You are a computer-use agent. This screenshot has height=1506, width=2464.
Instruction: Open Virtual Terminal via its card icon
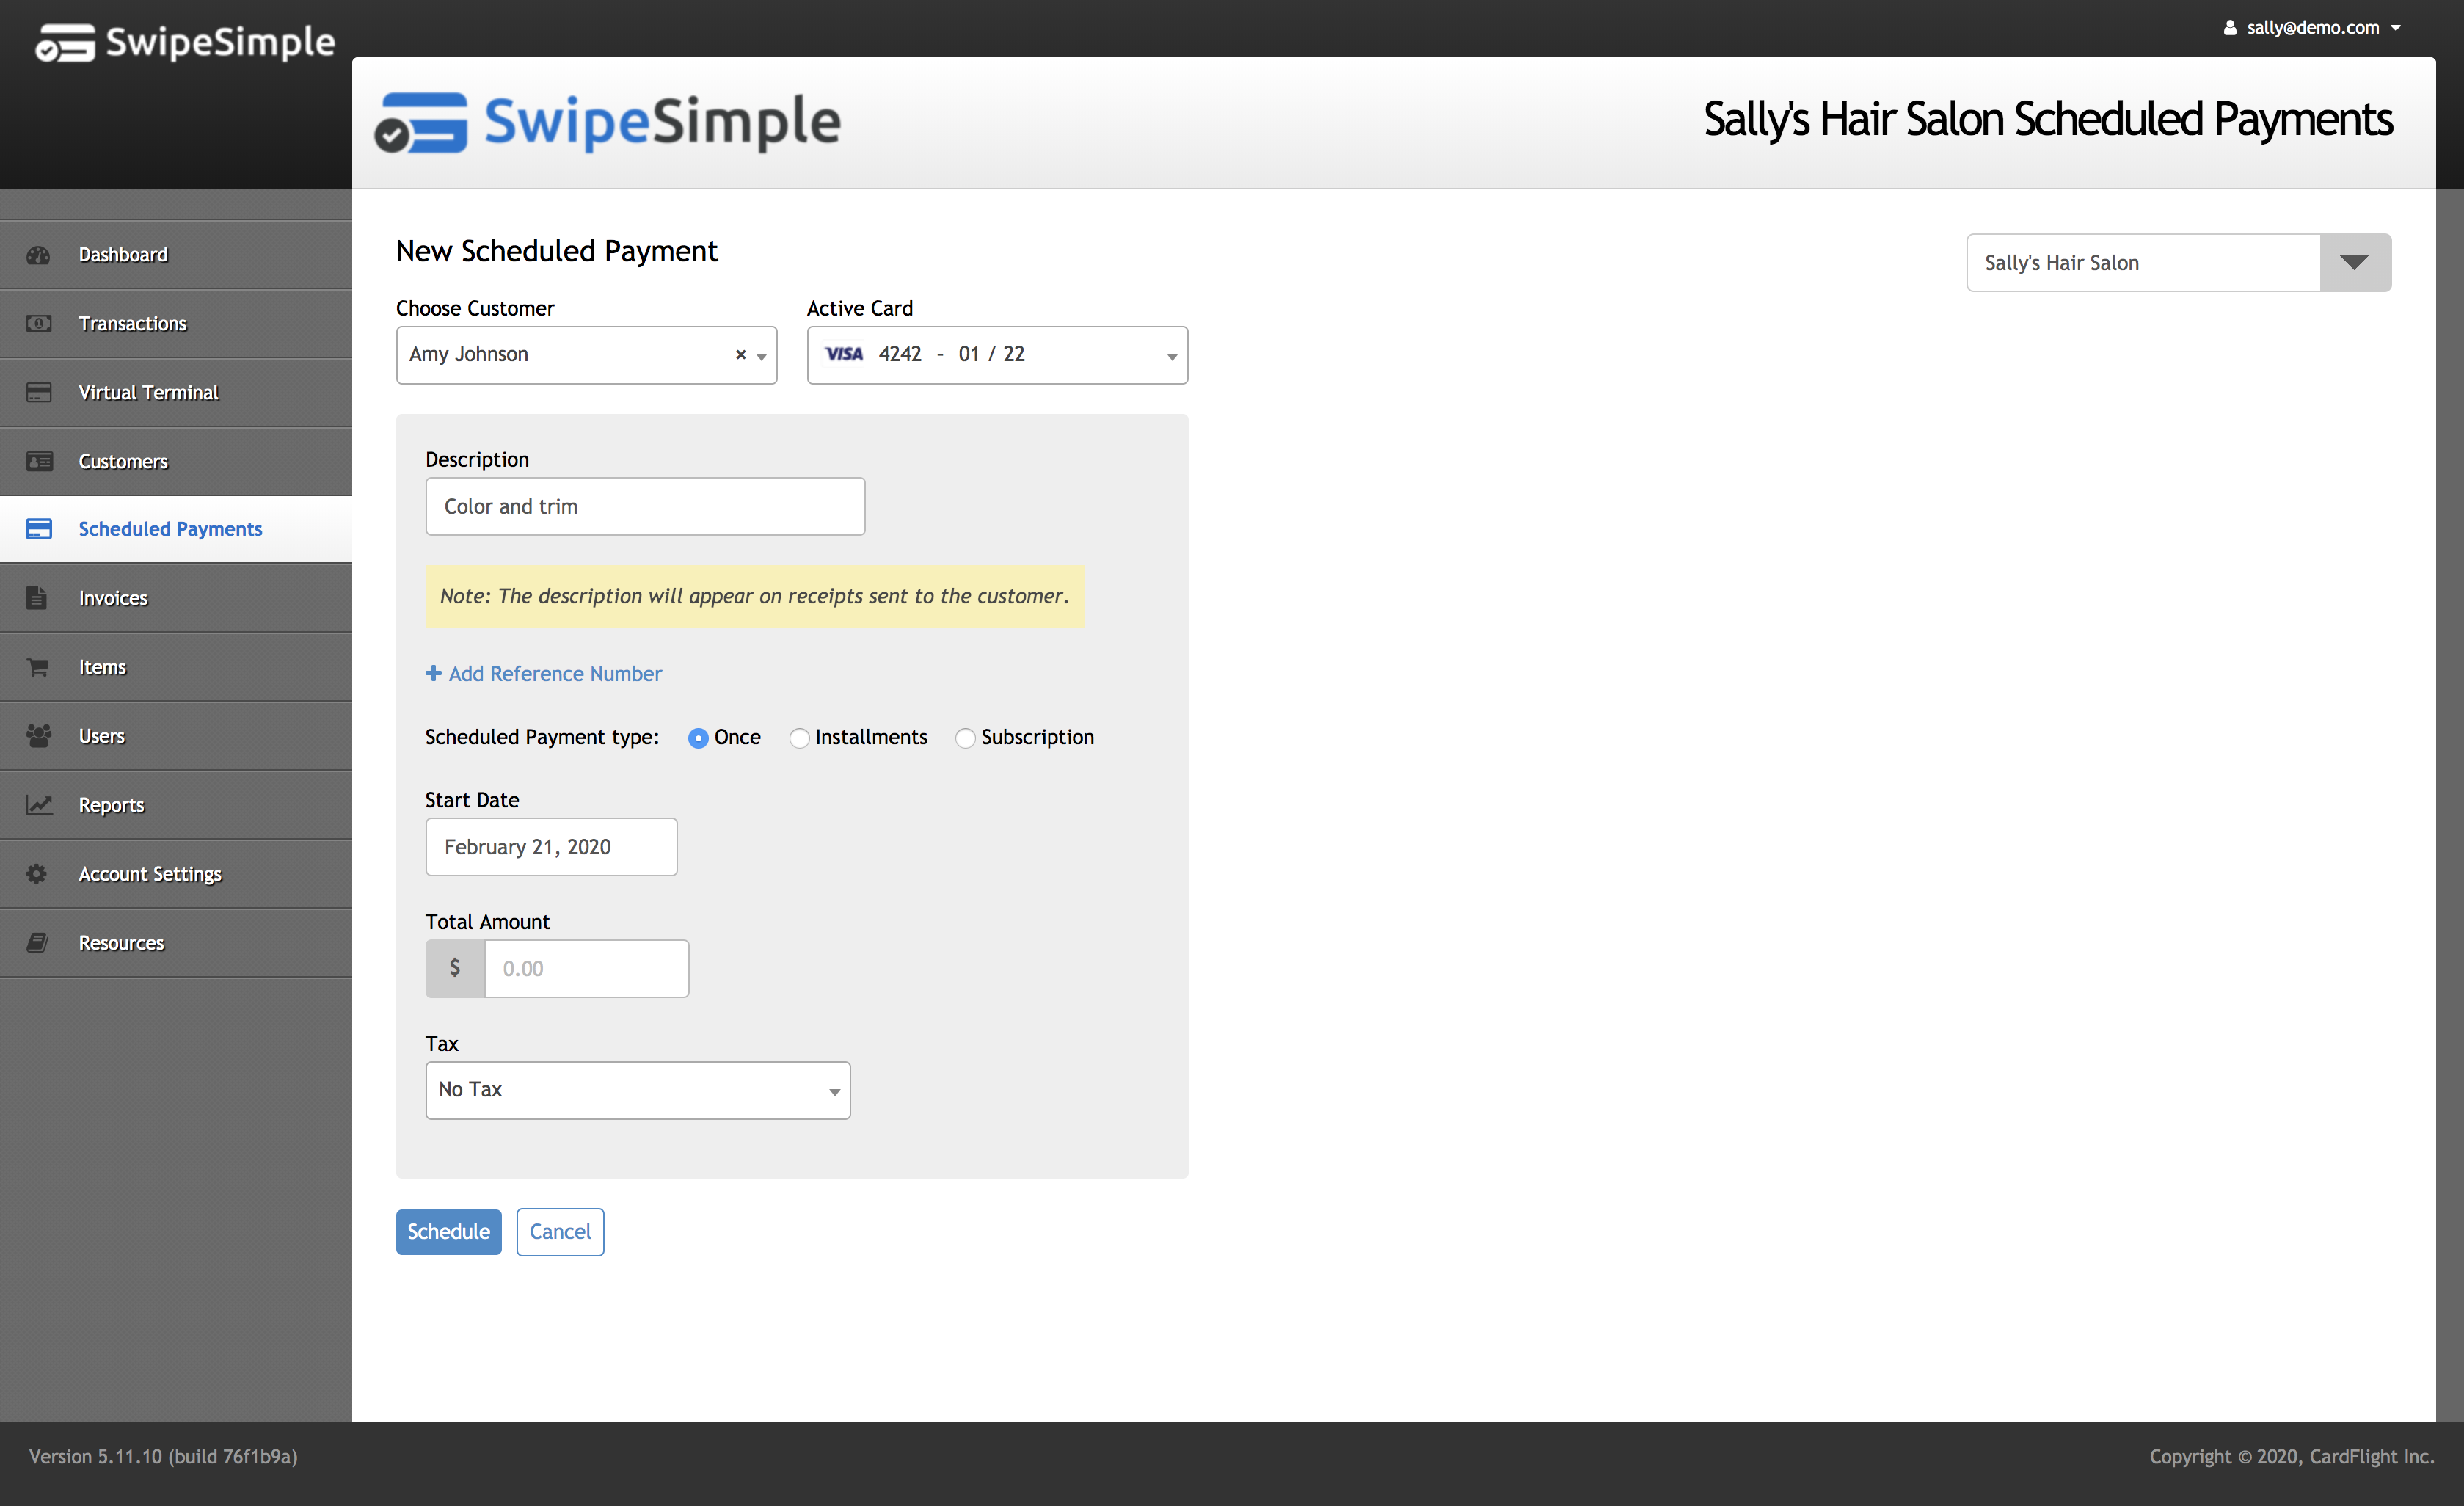(39, 392)
